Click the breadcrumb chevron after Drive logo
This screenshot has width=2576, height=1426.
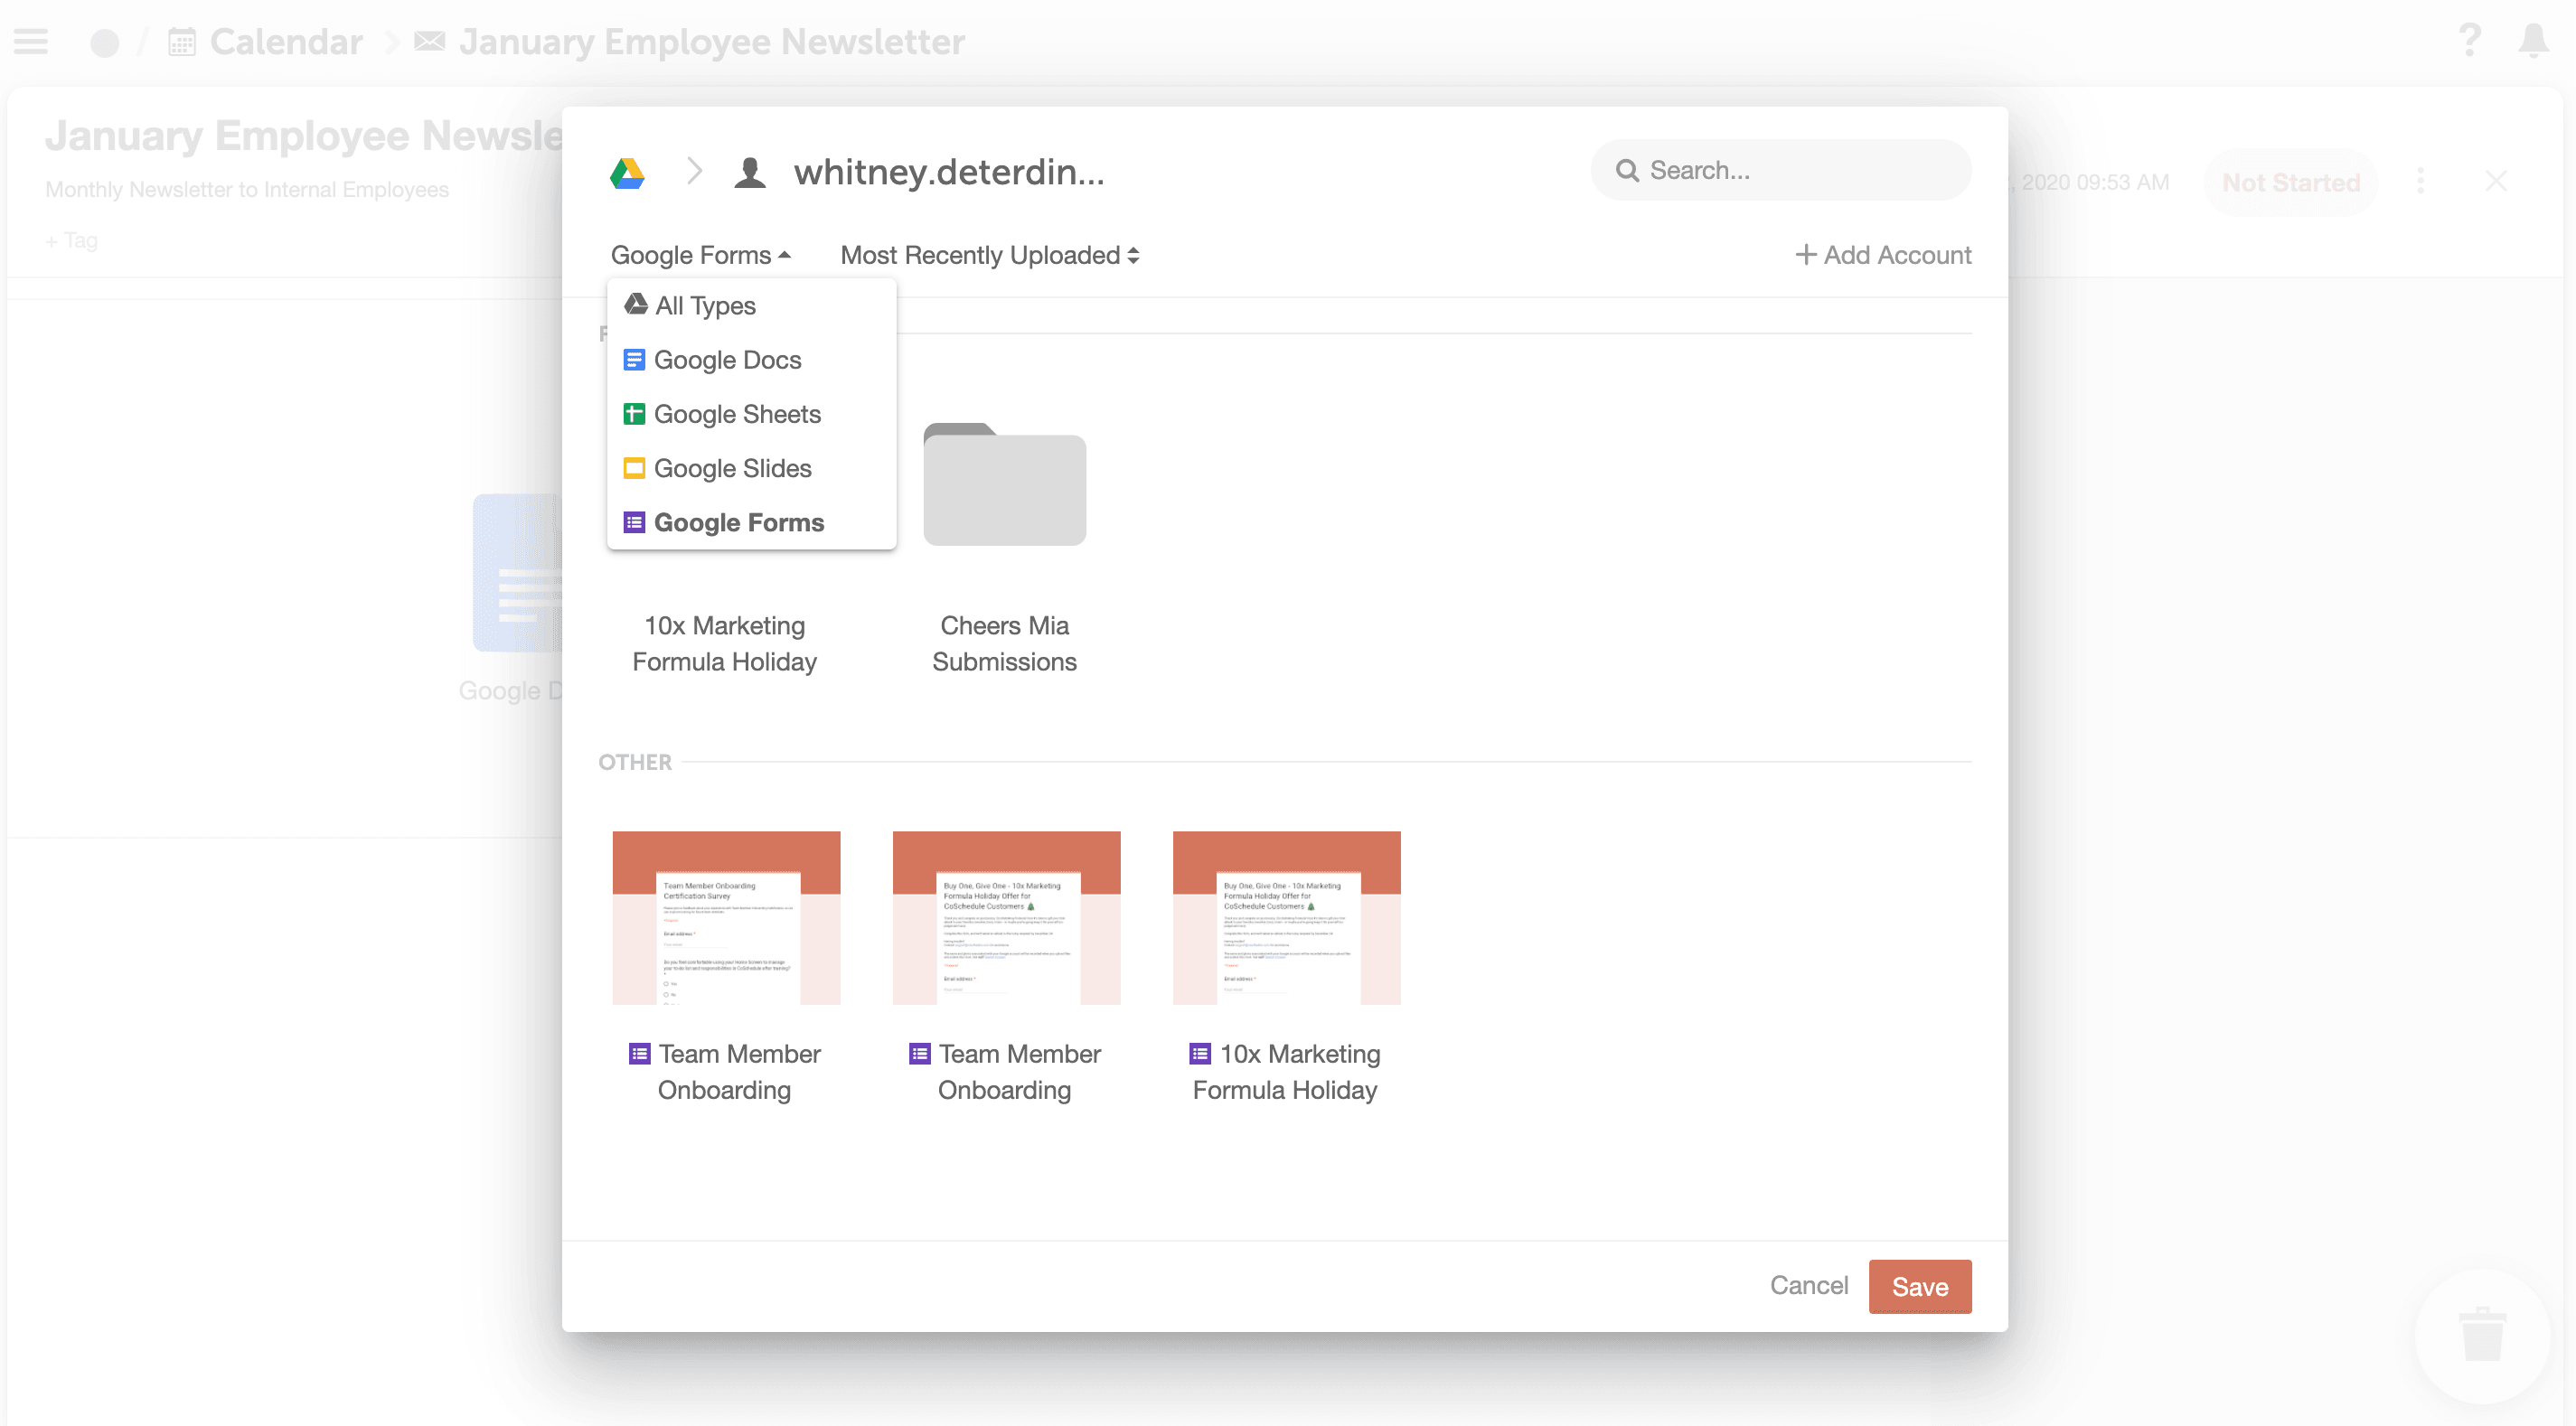pyautogui.click(x=695, y=171)
